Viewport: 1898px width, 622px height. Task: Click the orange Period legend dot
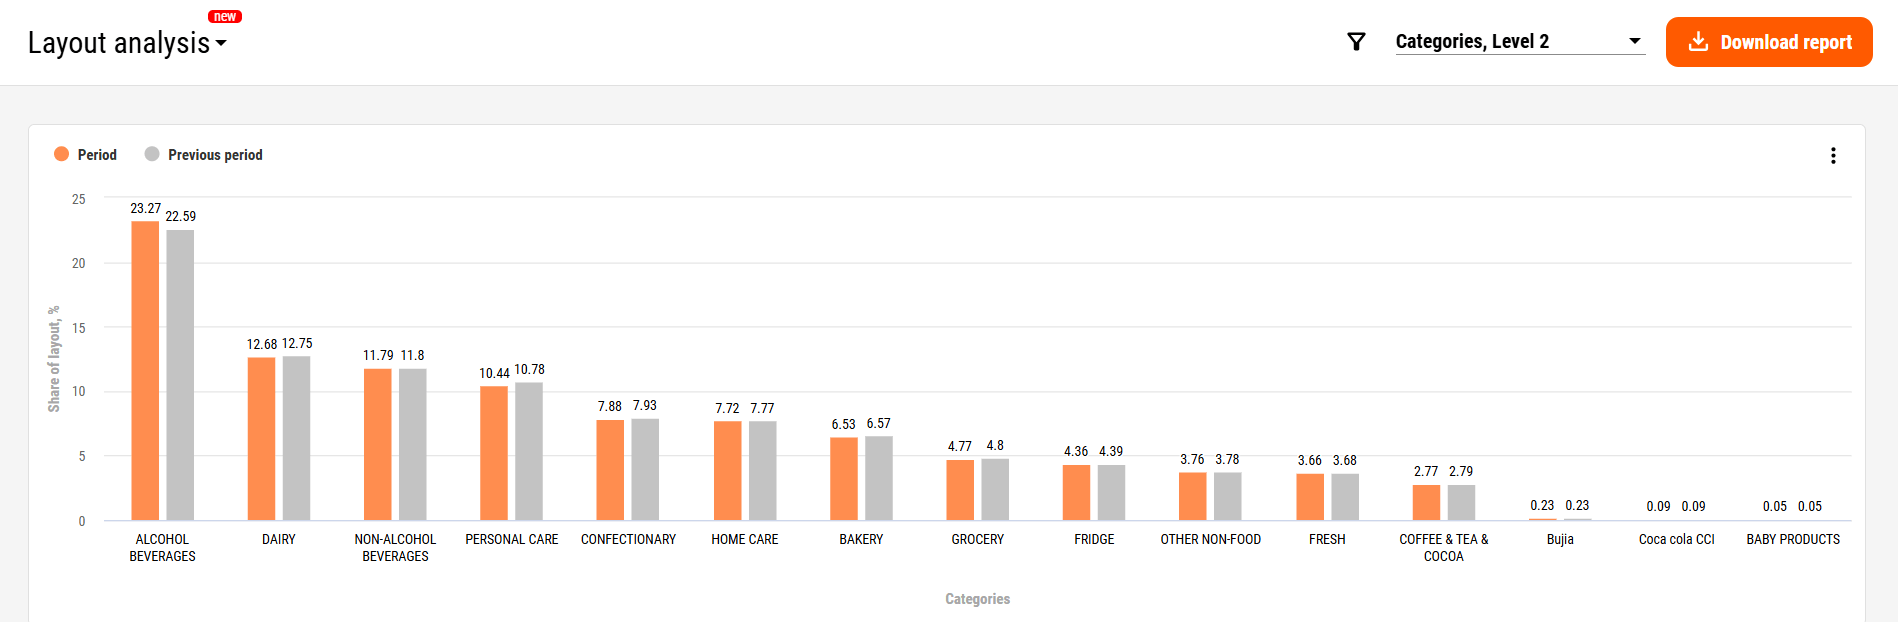click(x=62, y=154)
